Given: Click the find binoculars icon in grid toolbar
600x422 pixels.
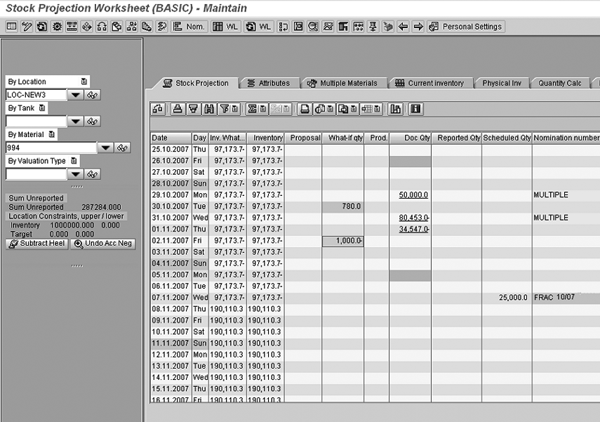Looking at the screenshot, I should point(208,108).
